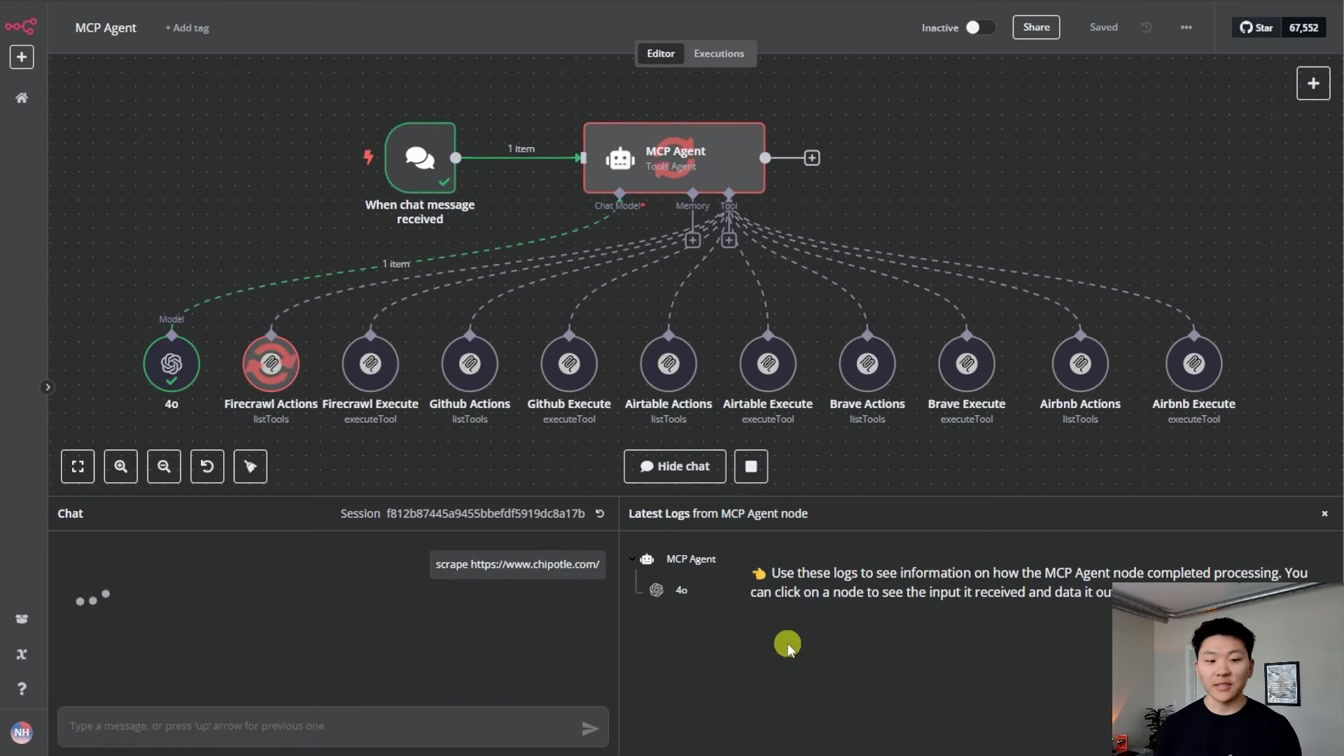
Task: Click the MCP Agent workflow title
Action: click(x=105, y=28)
